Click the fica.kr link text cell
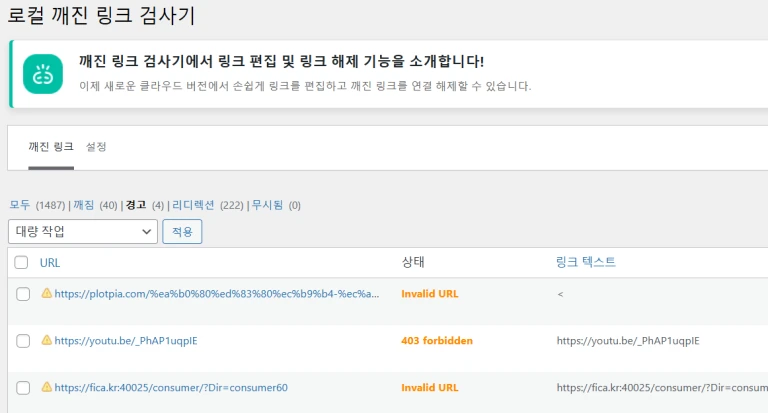 [662, 388]
